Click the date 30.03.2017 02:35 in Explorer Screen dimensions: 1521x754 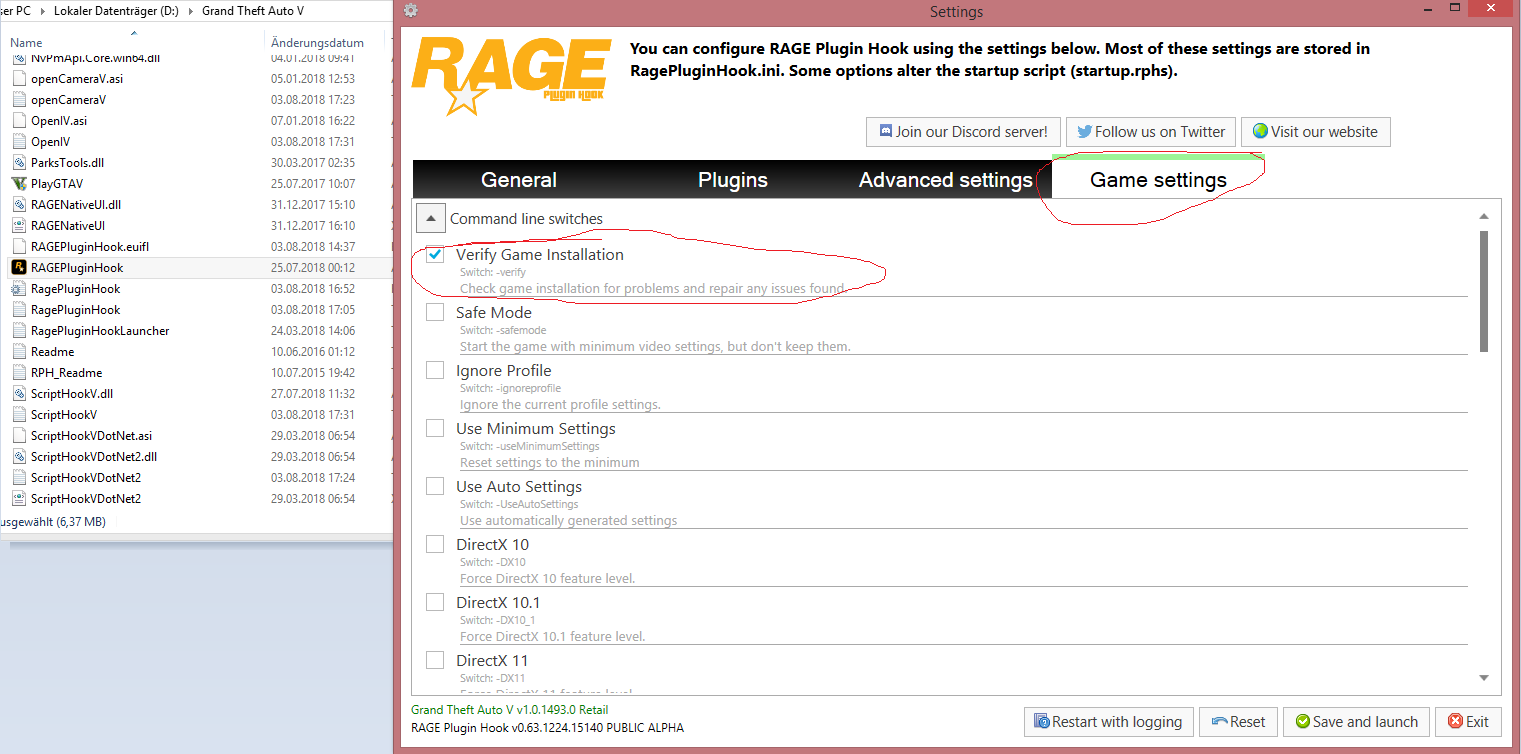point(313,162)
